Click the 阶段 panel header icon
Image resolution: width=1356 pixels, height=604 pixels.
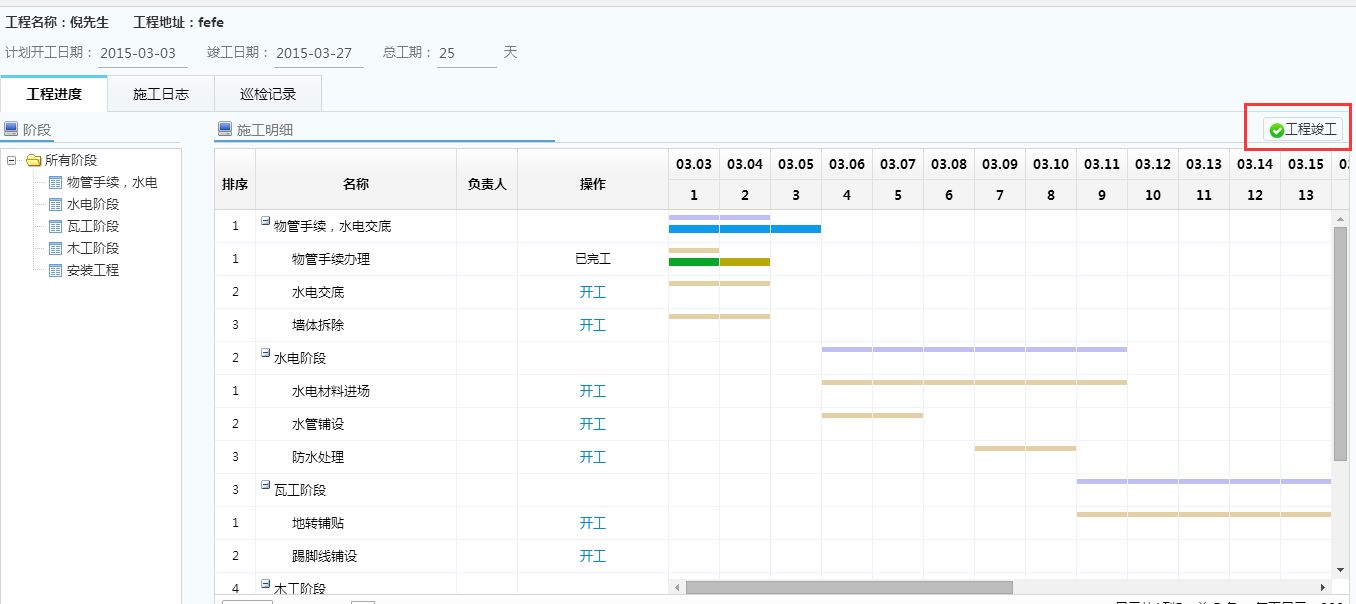[x=11, y=129]
